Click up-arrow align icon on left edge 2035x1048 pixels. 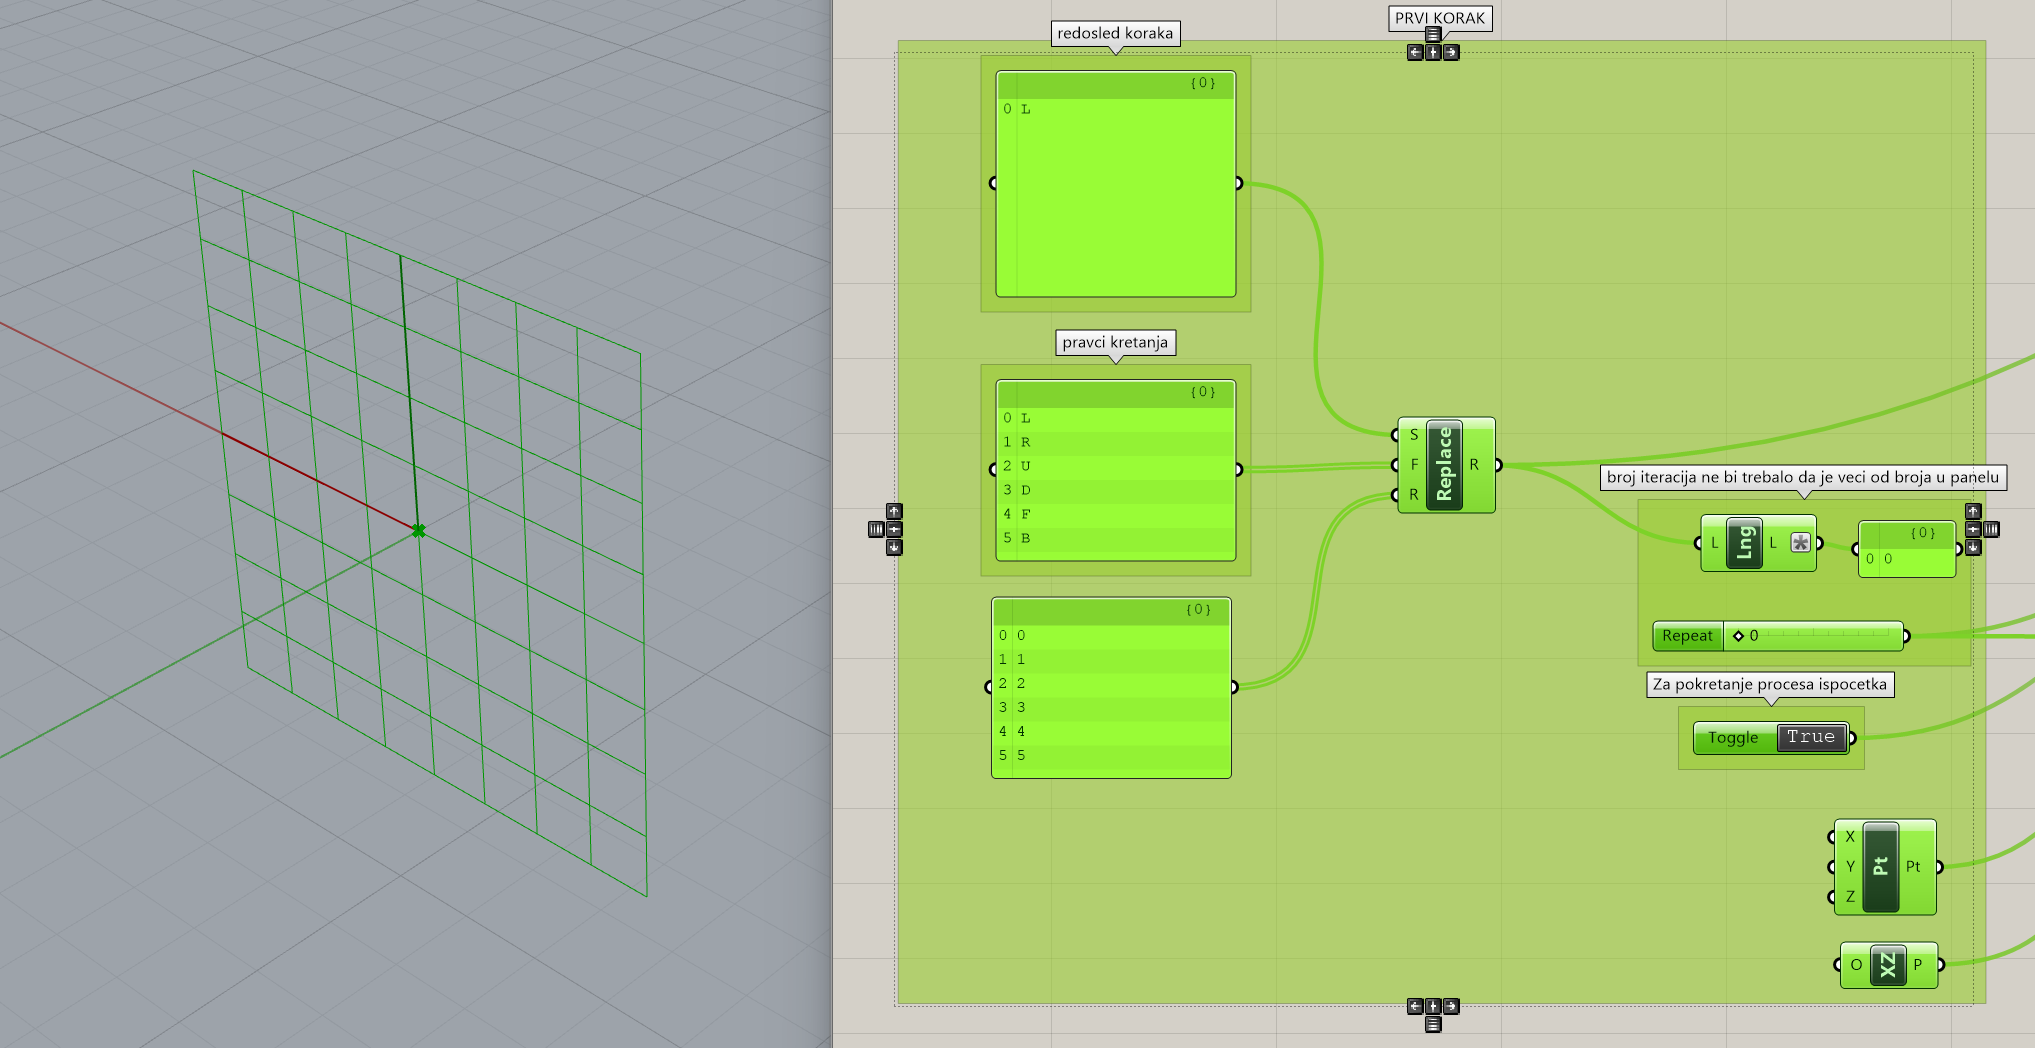coord(894,511)
